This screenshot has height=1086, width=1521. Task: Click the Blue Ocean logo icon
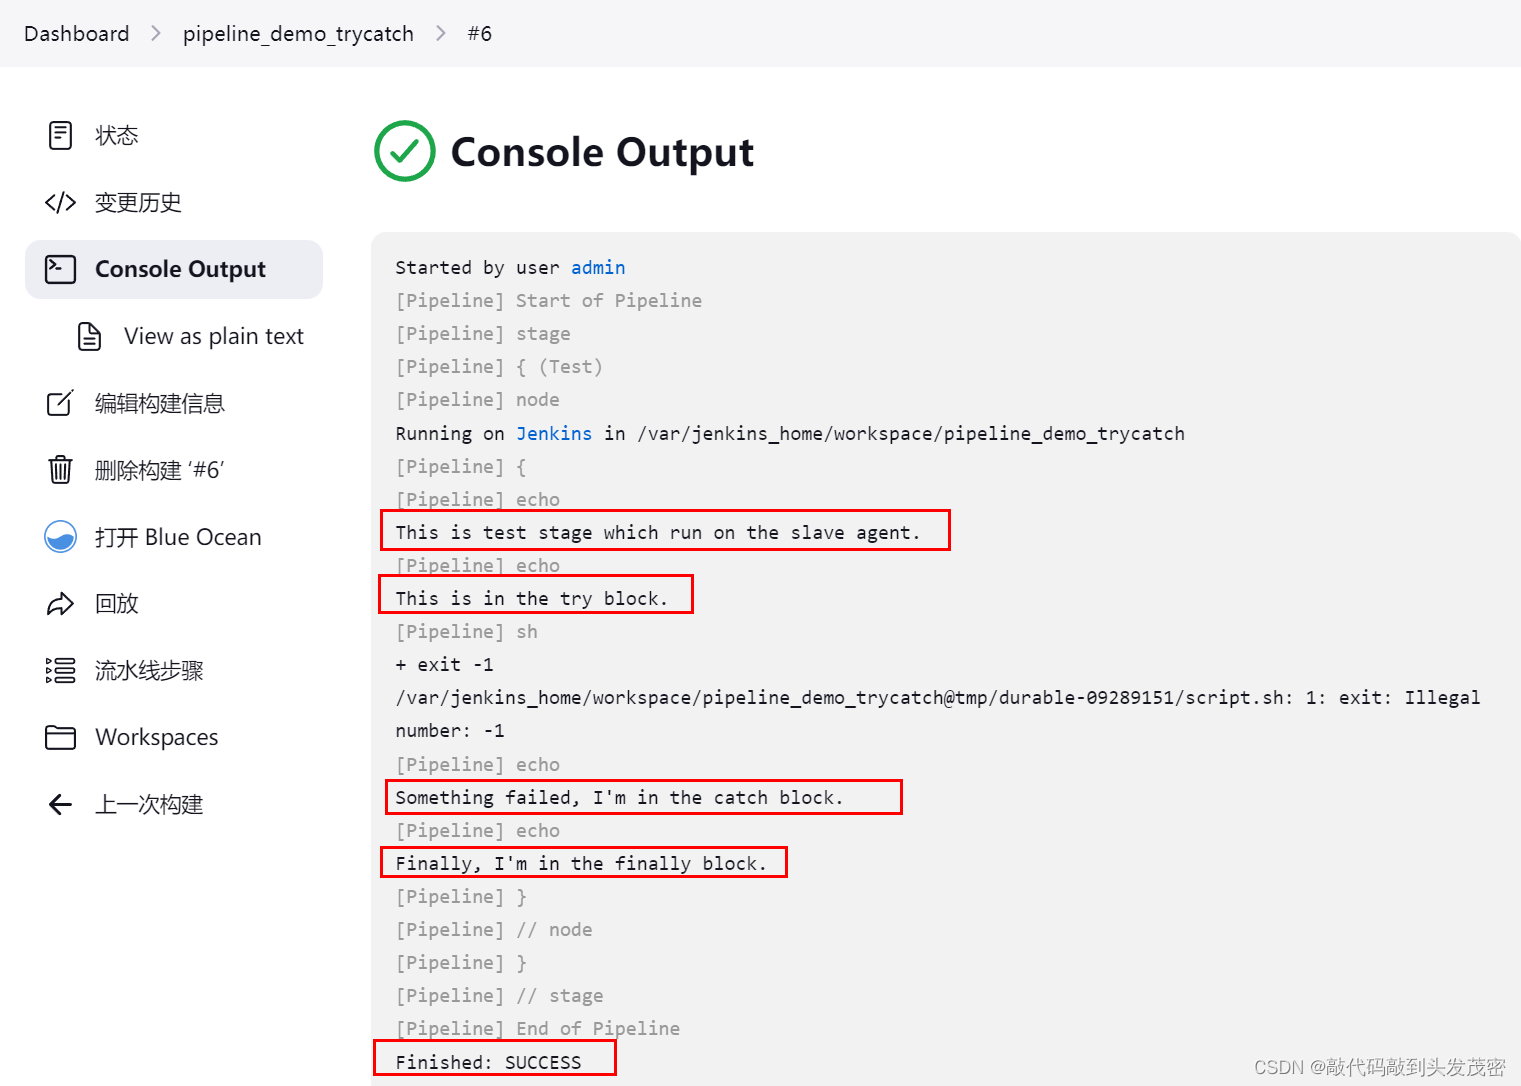click(x=60, y=537)
